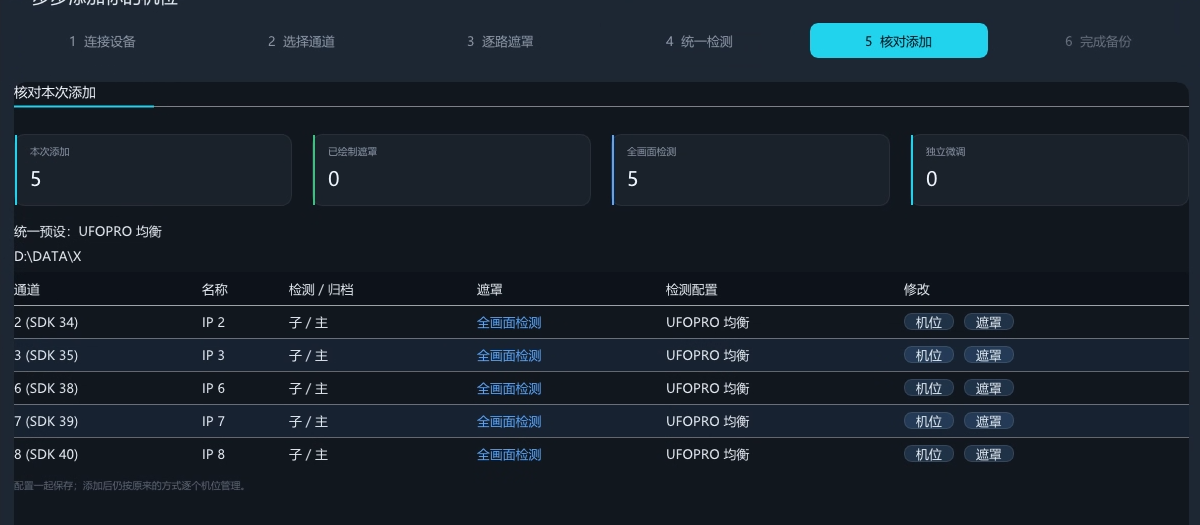Select channel cell 7 (SDK 39)
Viewport: 1200px width, 525px height.
pos(46,421)
